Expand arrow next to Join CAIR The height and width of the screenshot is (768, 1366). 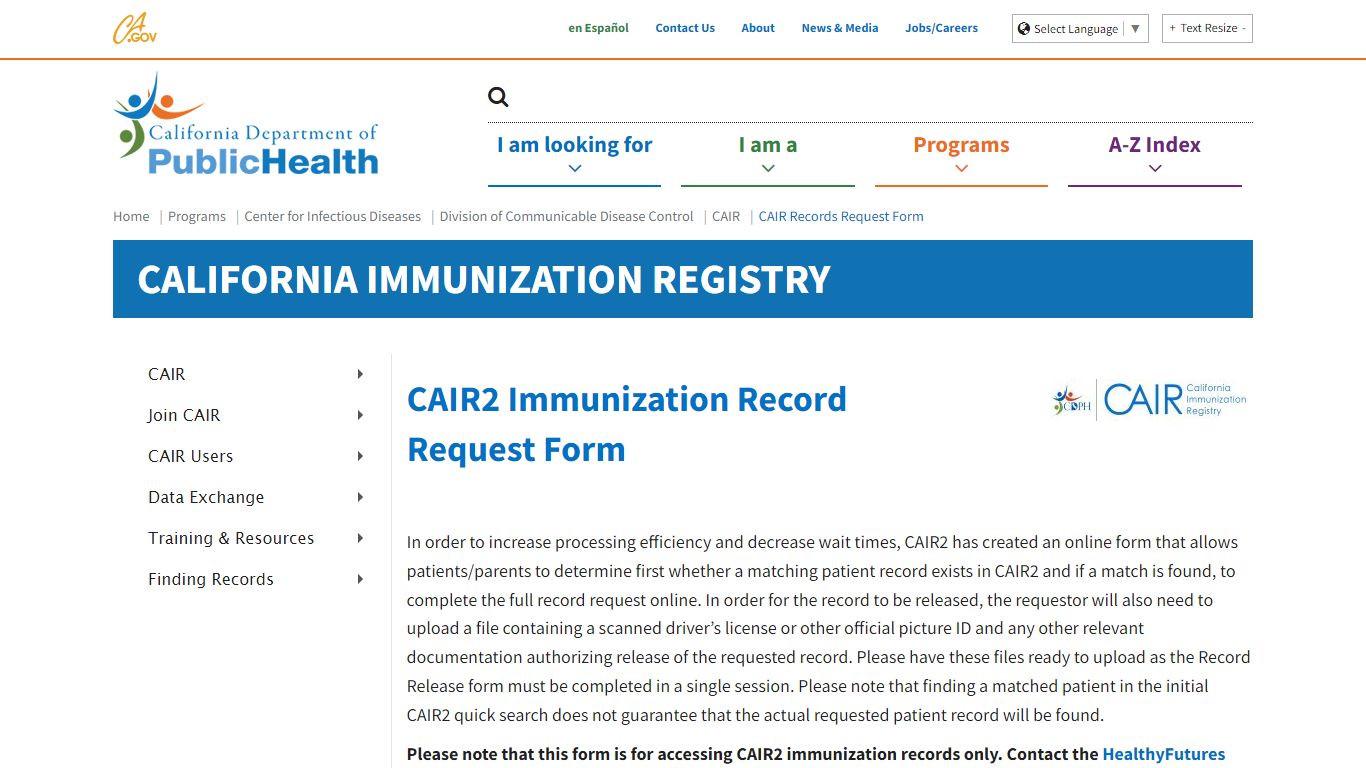pyautogui.click(x=360, y=415)
